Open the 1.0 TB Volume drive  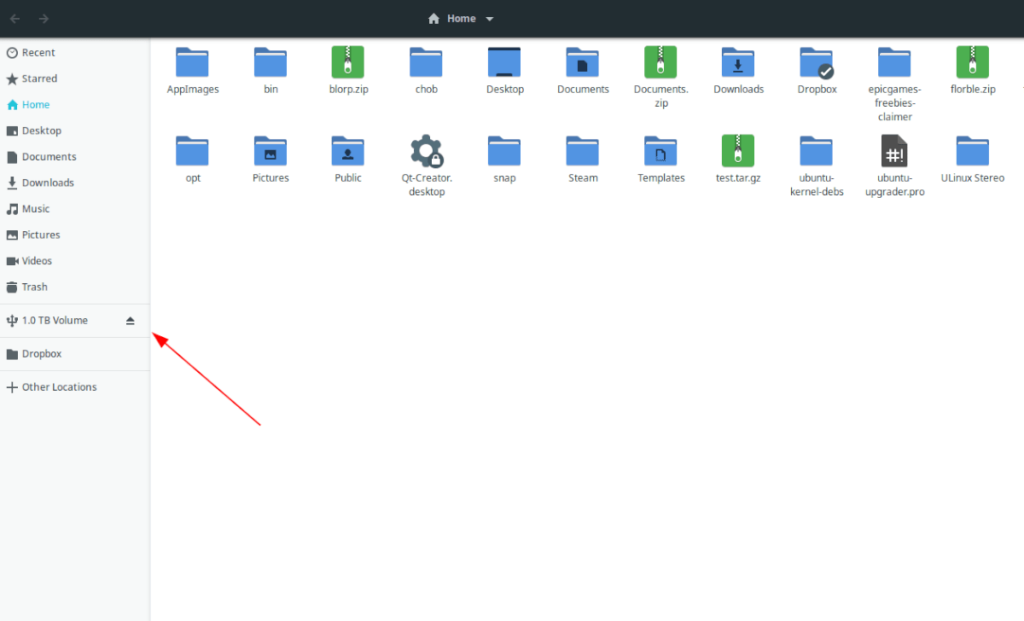(55, 321)
